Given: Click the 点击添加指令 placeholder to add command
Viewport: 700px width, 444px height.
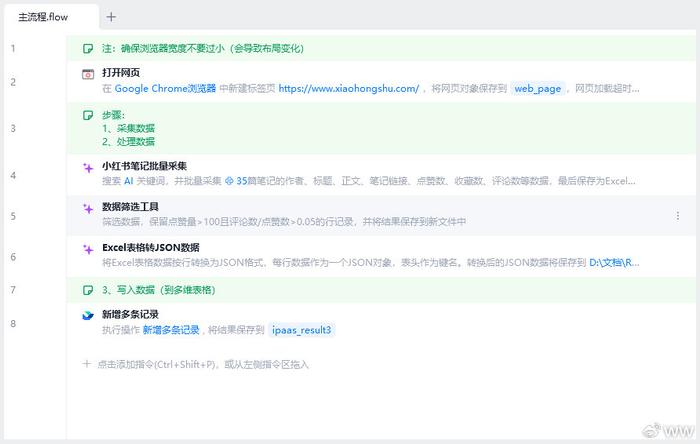Looking at the screenshot, I should coord(203,365).
